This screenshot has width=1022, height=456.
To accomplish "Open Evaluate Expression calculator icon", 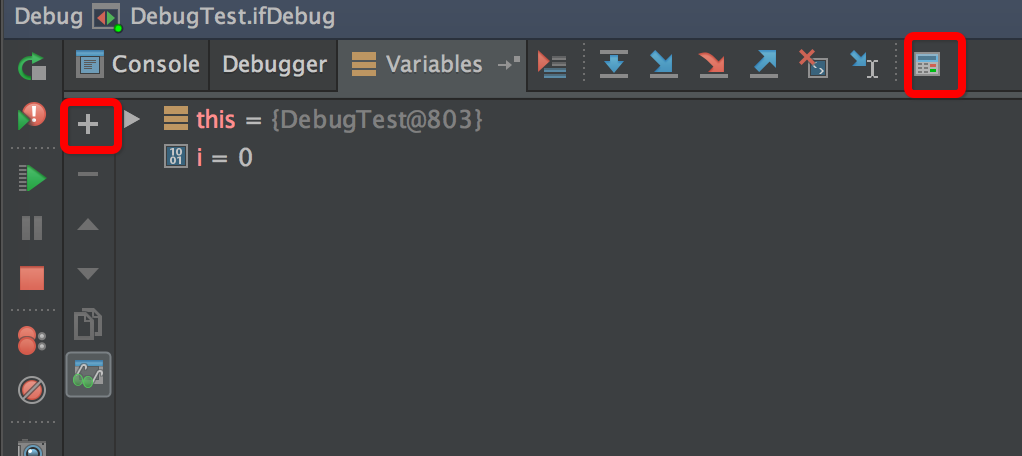I will (x=927, y=65).
